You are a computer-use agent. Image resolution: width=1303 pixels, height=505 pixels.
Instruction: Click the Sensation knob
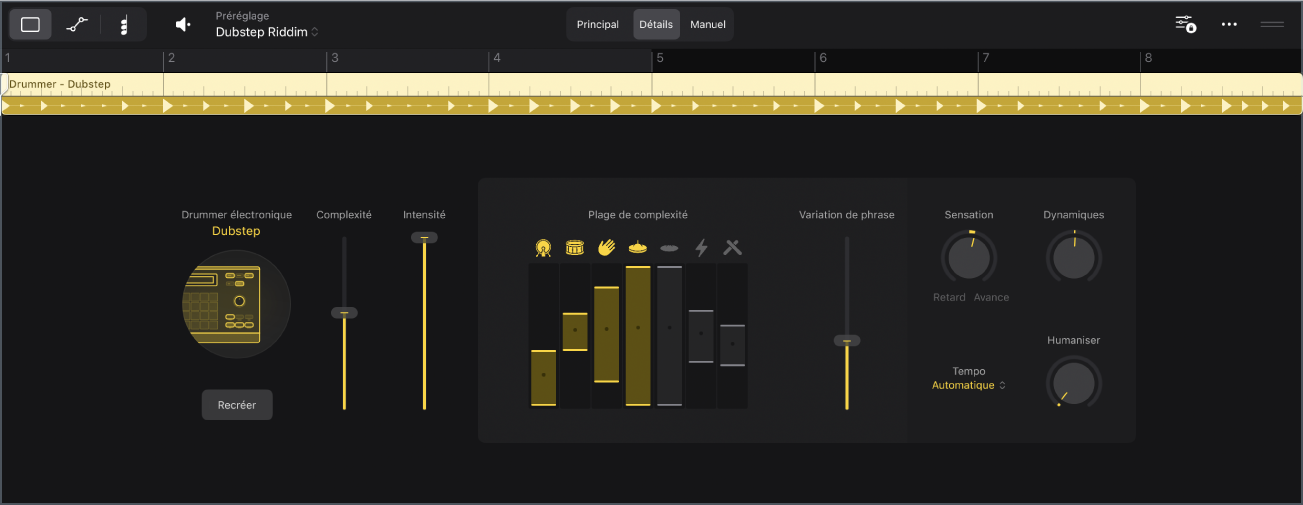968,259
